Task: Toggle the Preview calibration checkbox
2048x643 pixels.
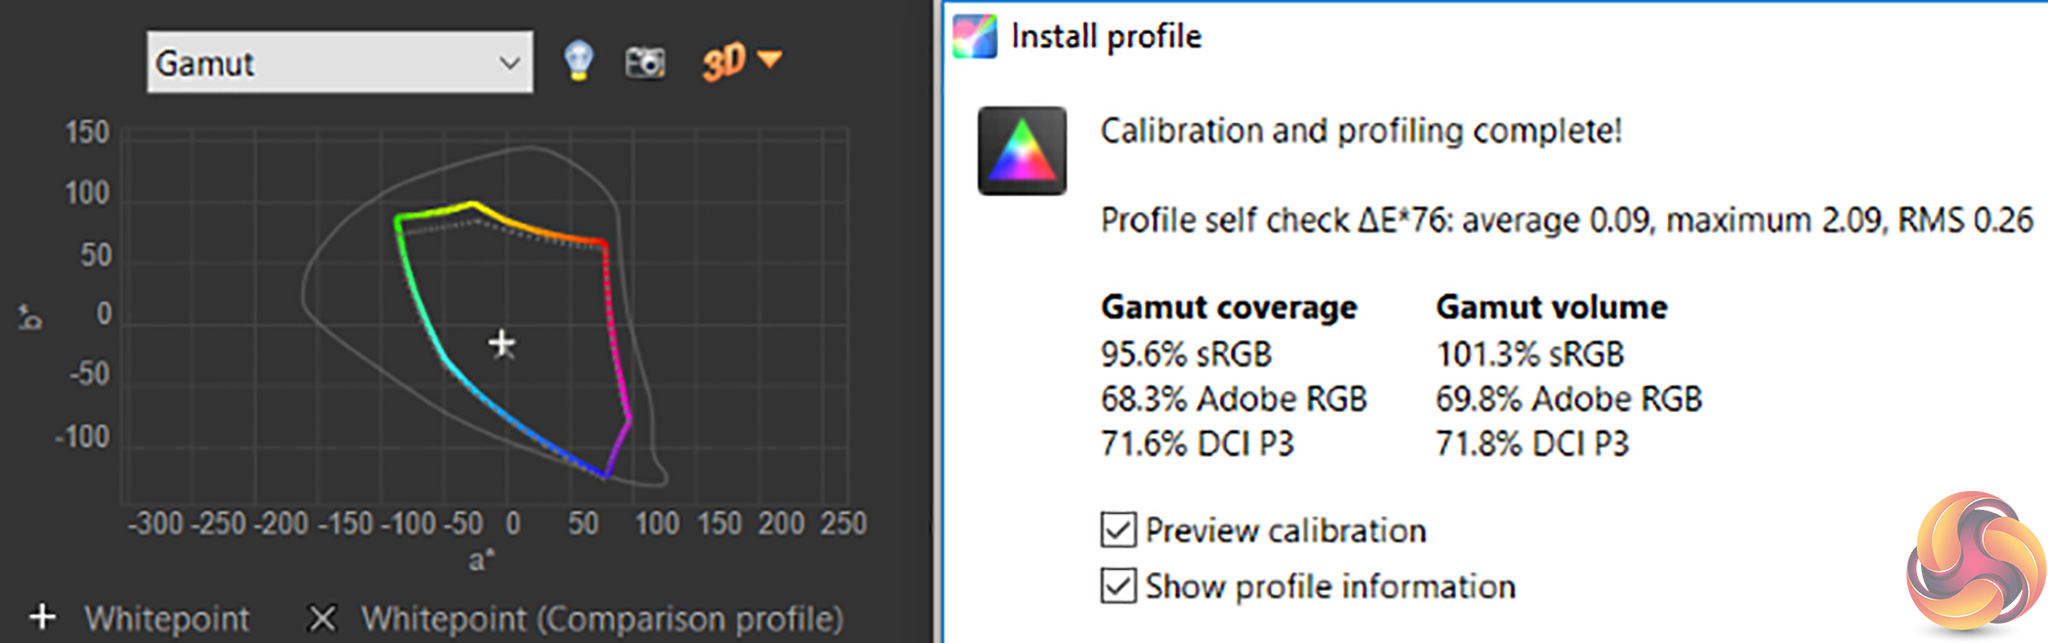Action: [1118, 530]
